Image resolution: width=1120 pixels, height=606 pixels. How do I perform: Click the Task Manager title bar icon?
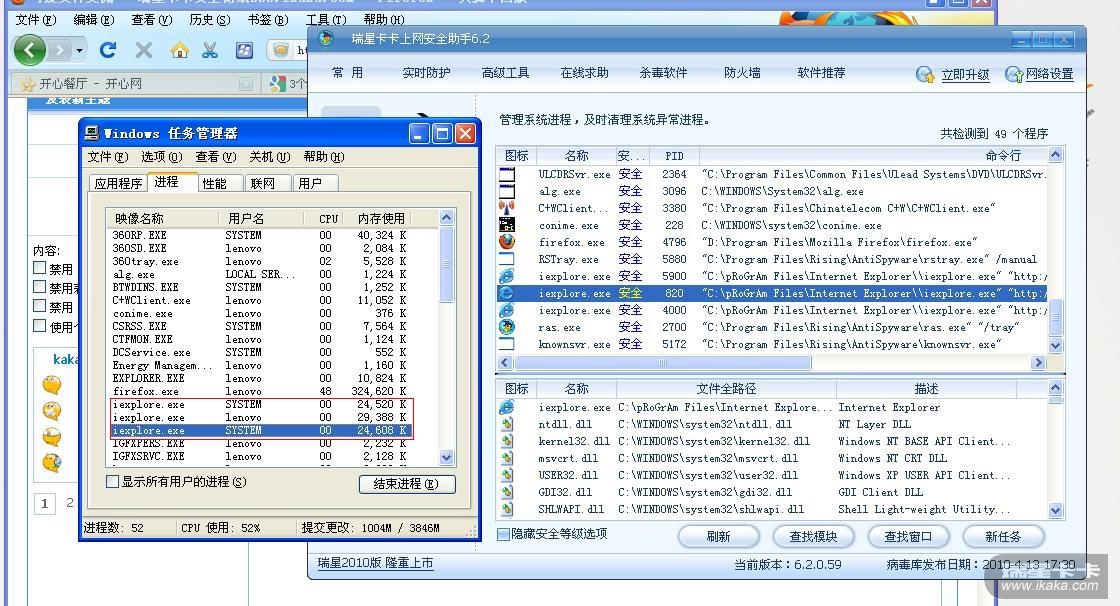click(91, 133)
